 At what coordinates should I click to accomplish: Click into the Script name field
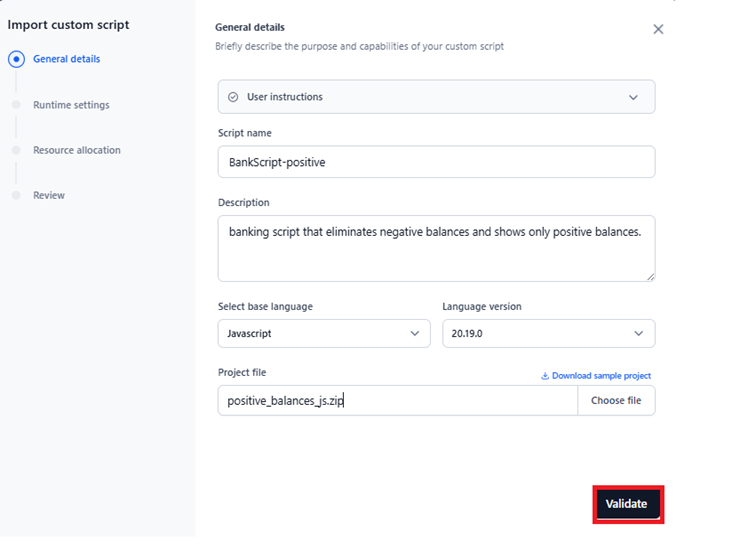[436, 162]
